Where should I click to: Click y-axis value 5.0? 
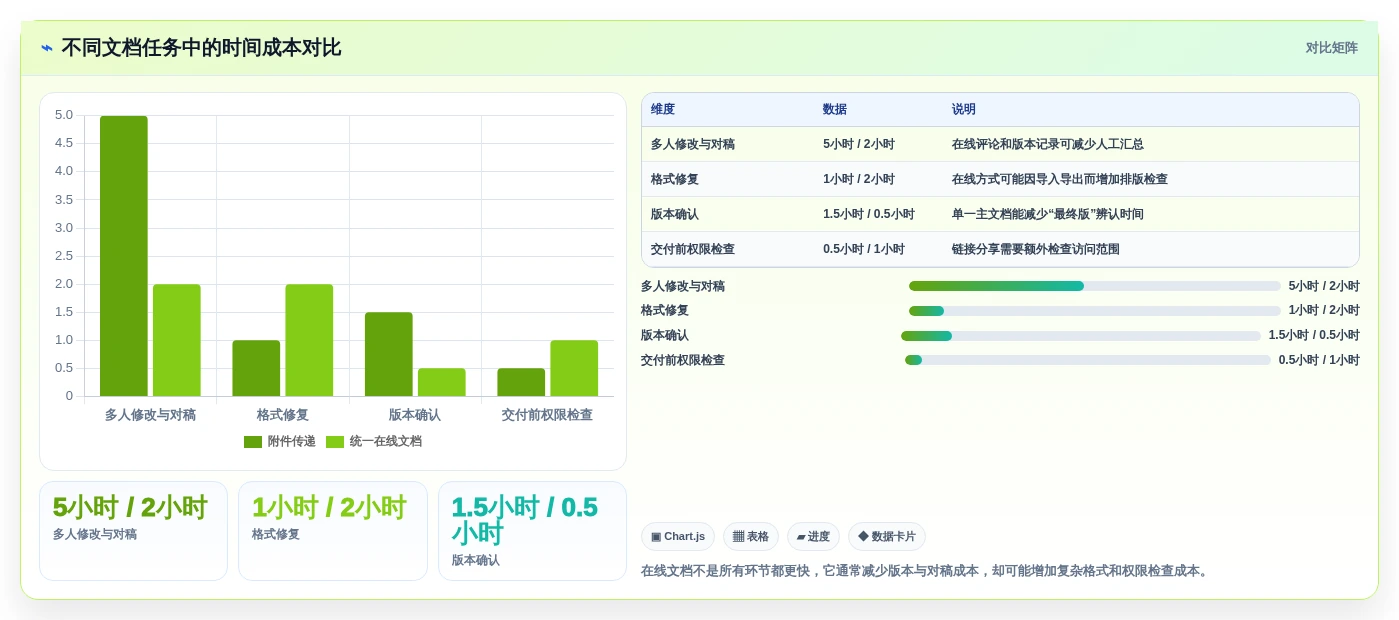click(64, 115)
